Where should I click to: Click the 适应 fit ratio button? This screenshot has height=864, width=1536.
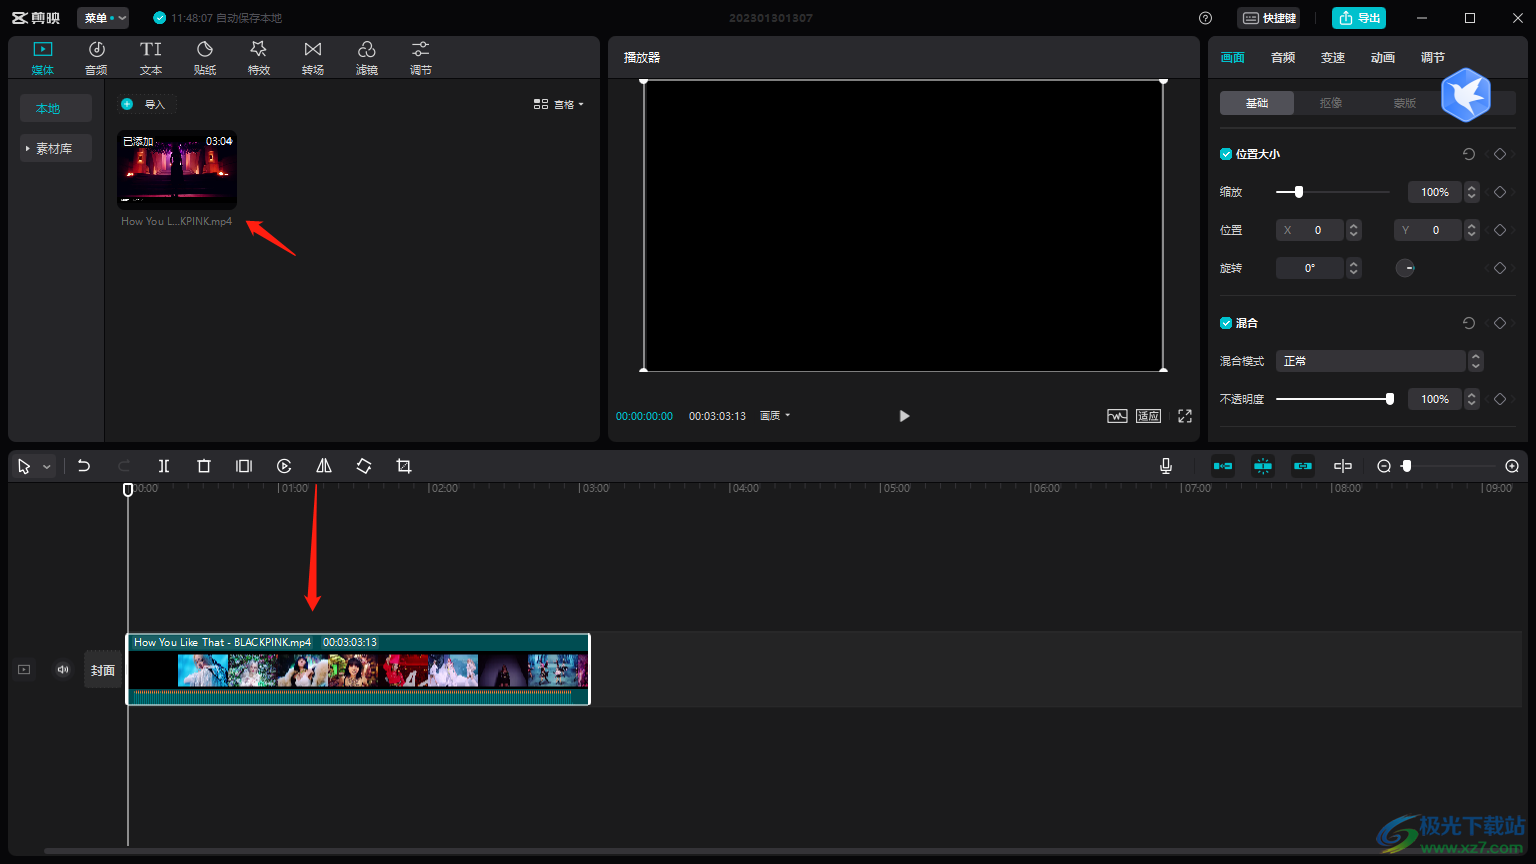click(1148, 416)
